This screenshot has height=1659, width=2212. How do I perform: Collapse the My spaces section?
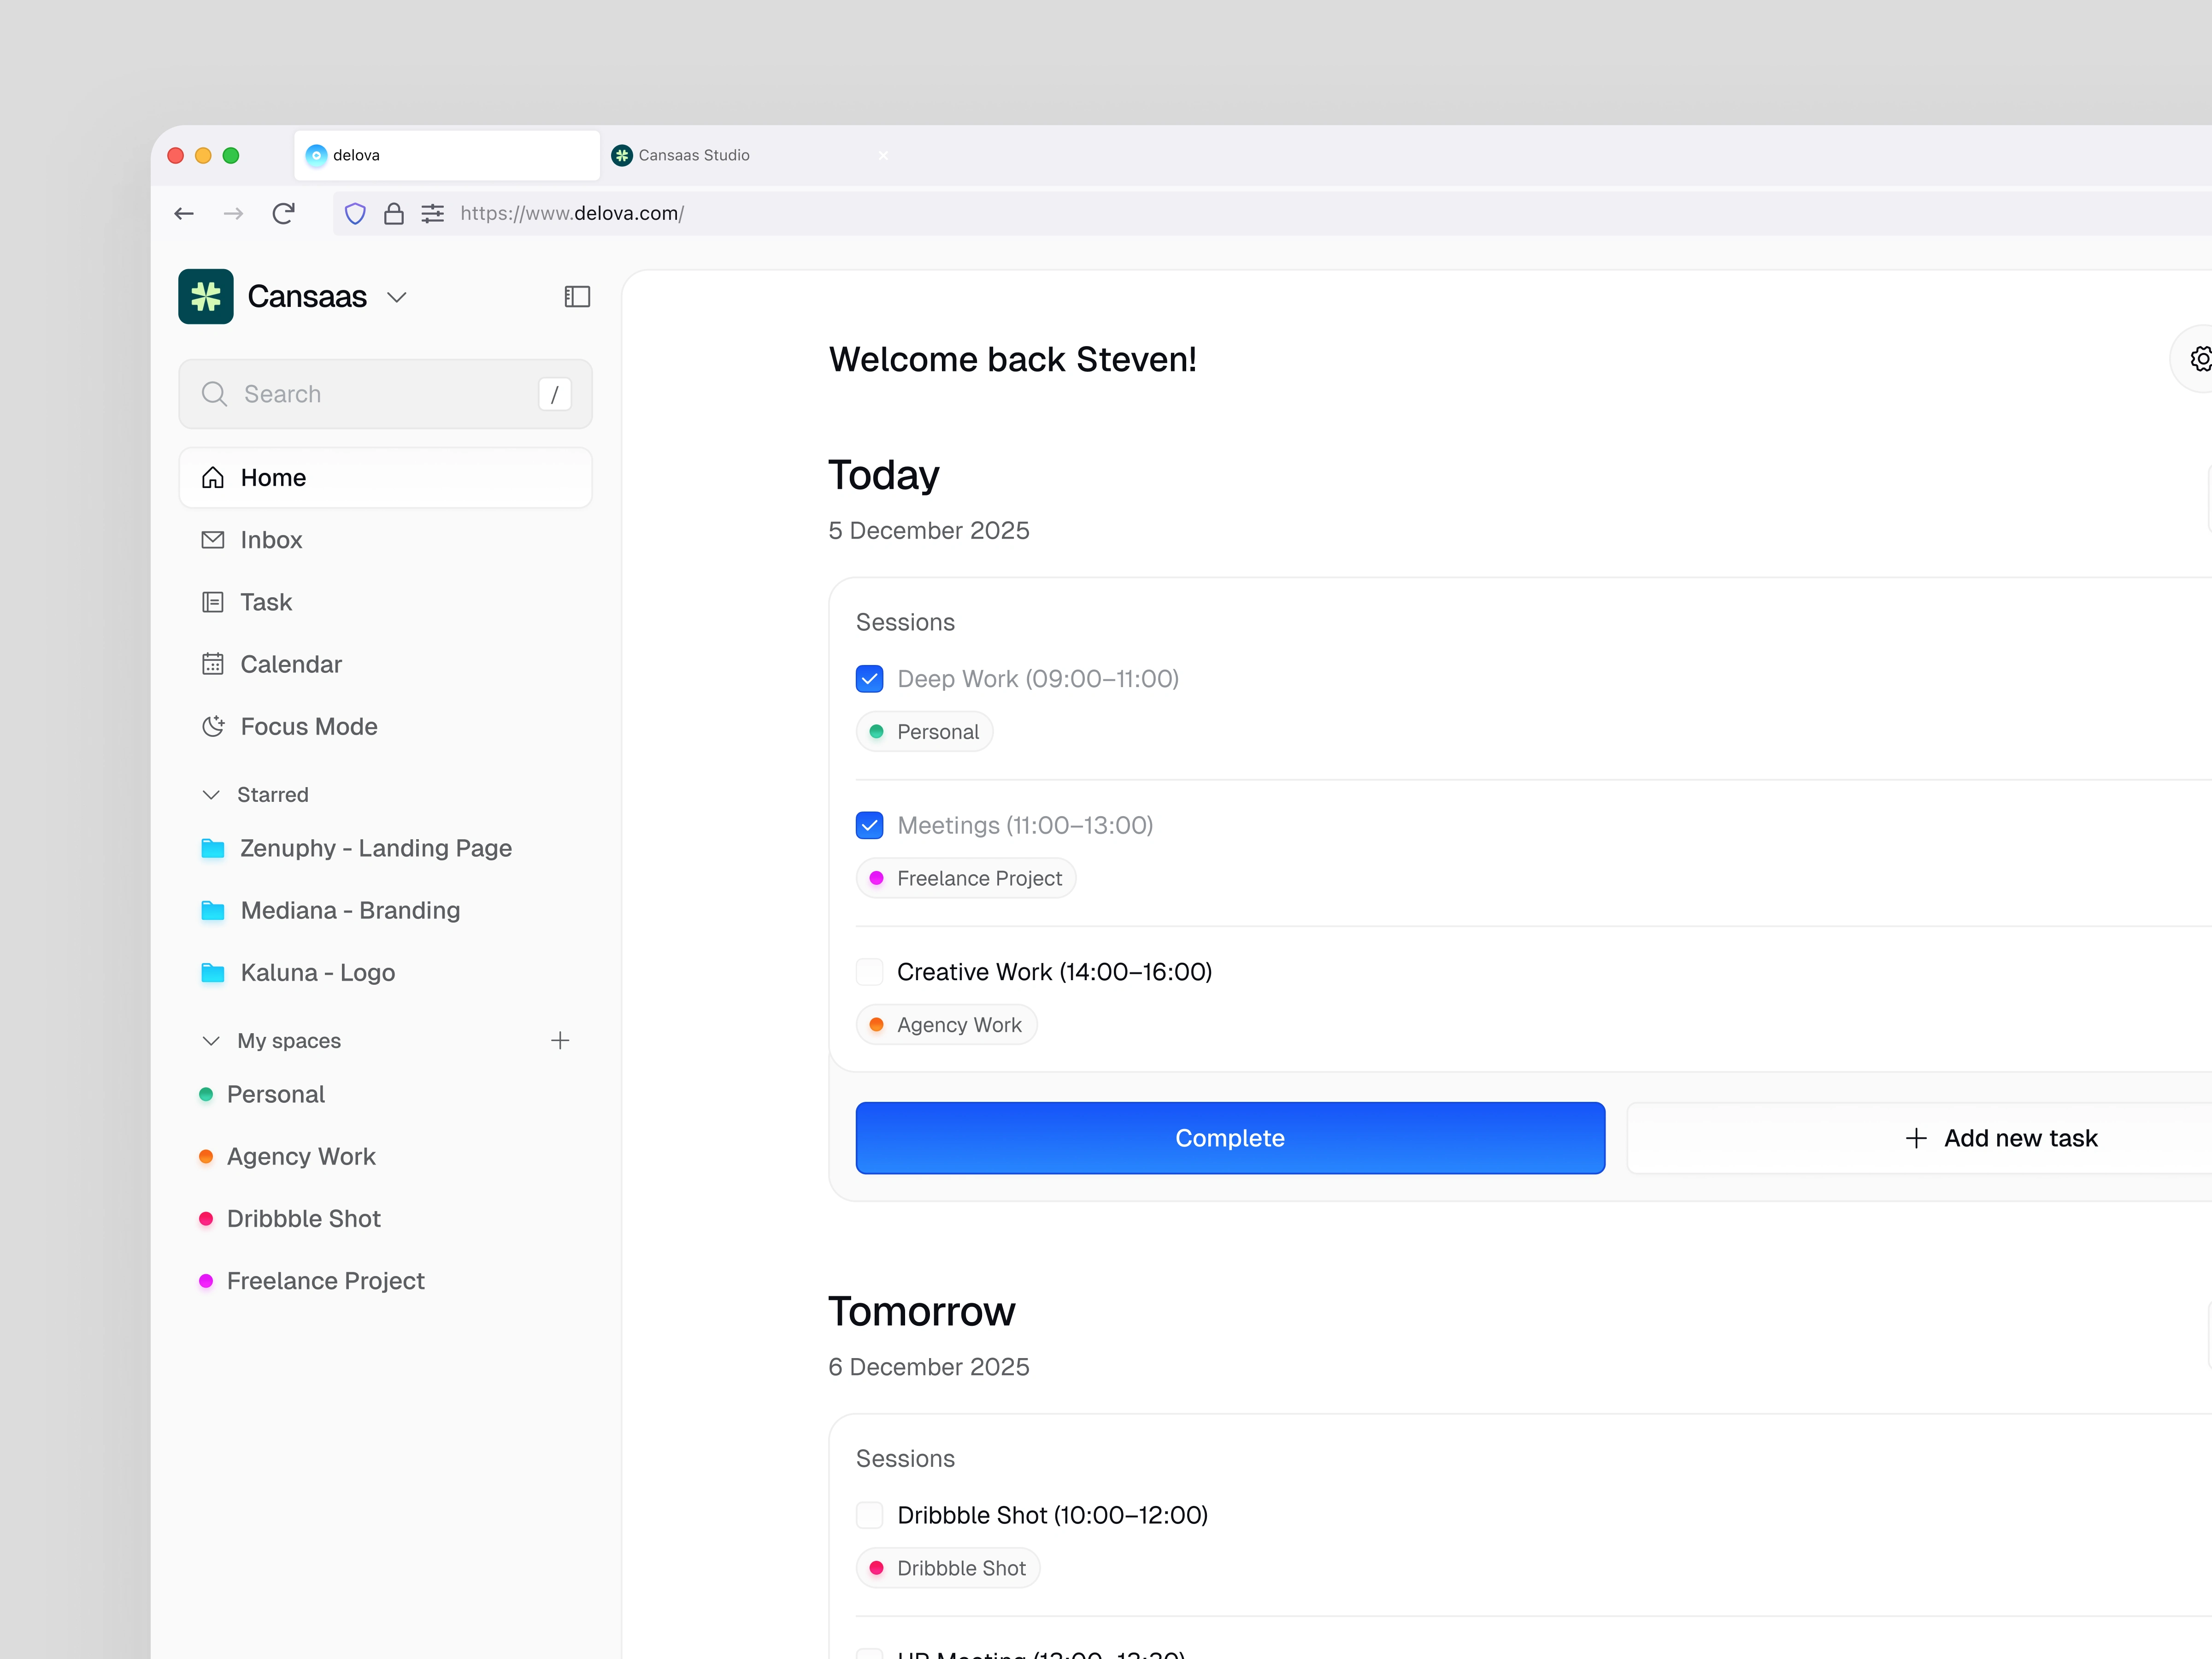[211, 1041]
